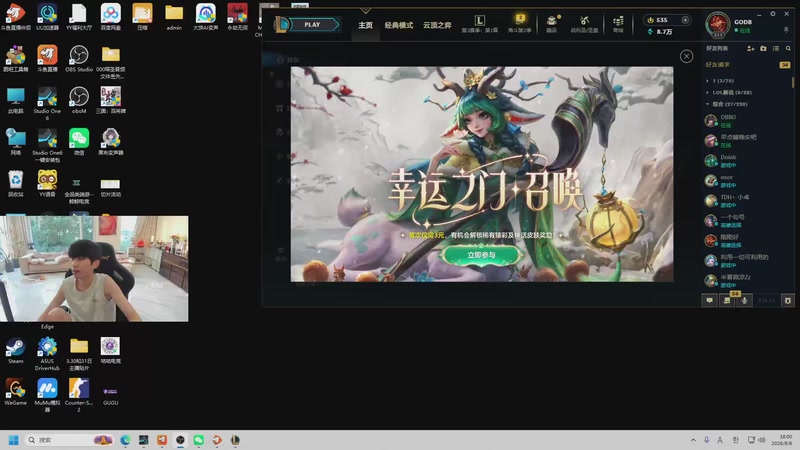Open MuMu模拟器 desktop shortcut
Image resolution: width=800 pixels, height=450 pixels.
click(47, 395)
